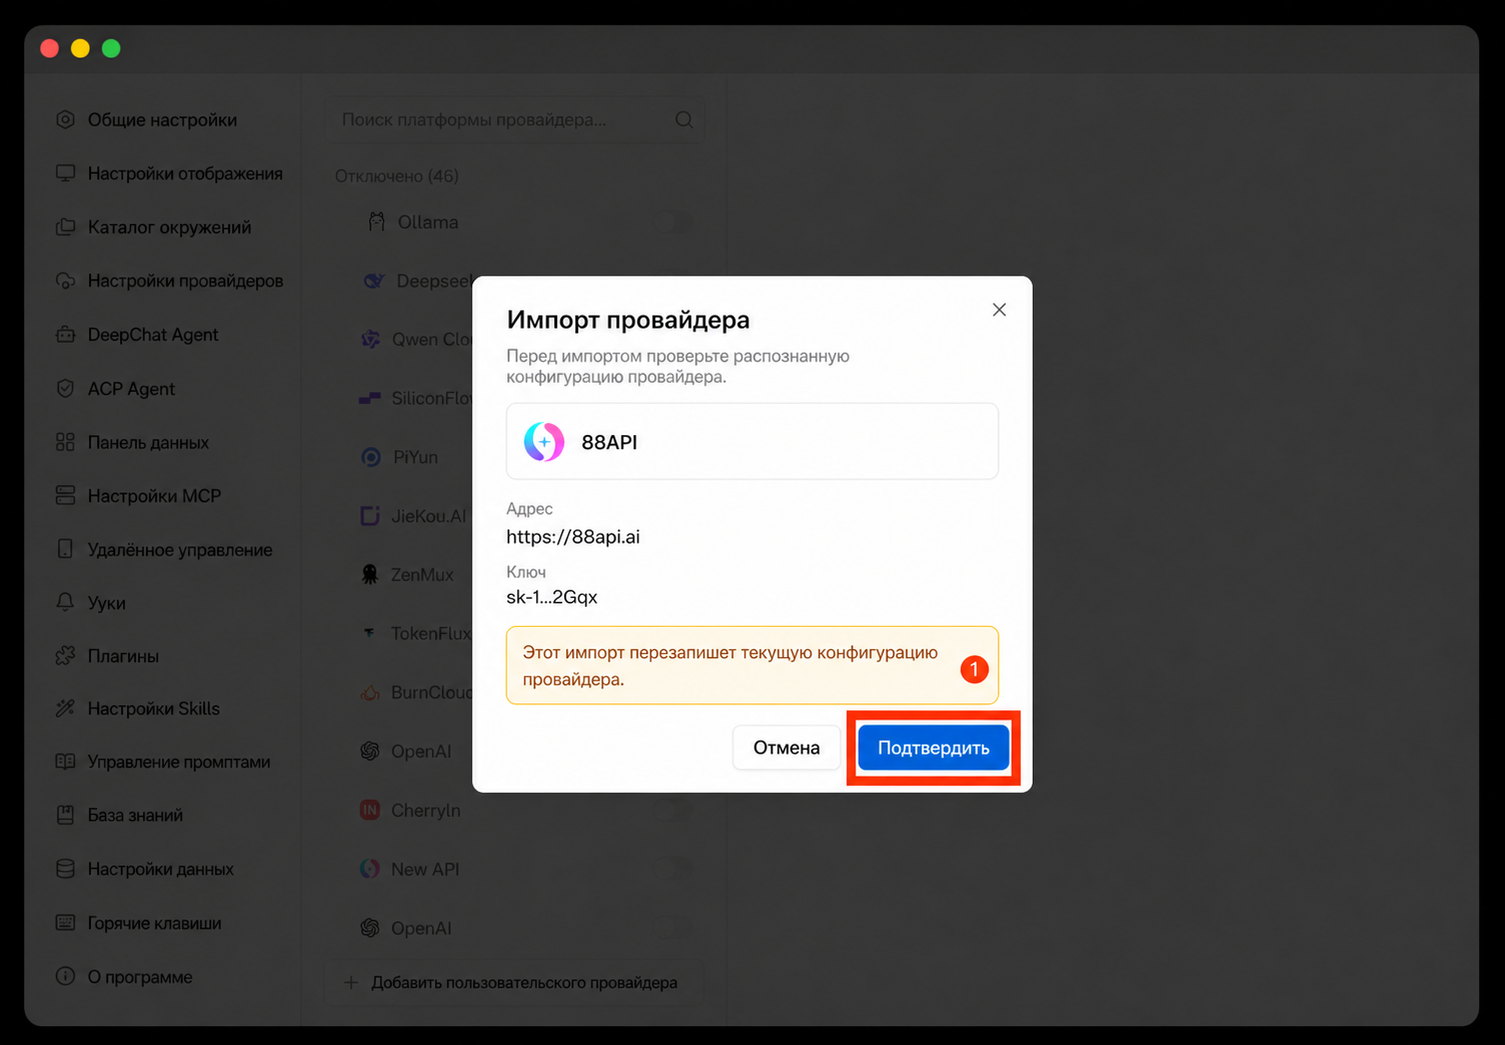Viewport: 1505px width, 1045px height.
Task: Click the Плагины puzzle icon
Action: coord(65,655)
